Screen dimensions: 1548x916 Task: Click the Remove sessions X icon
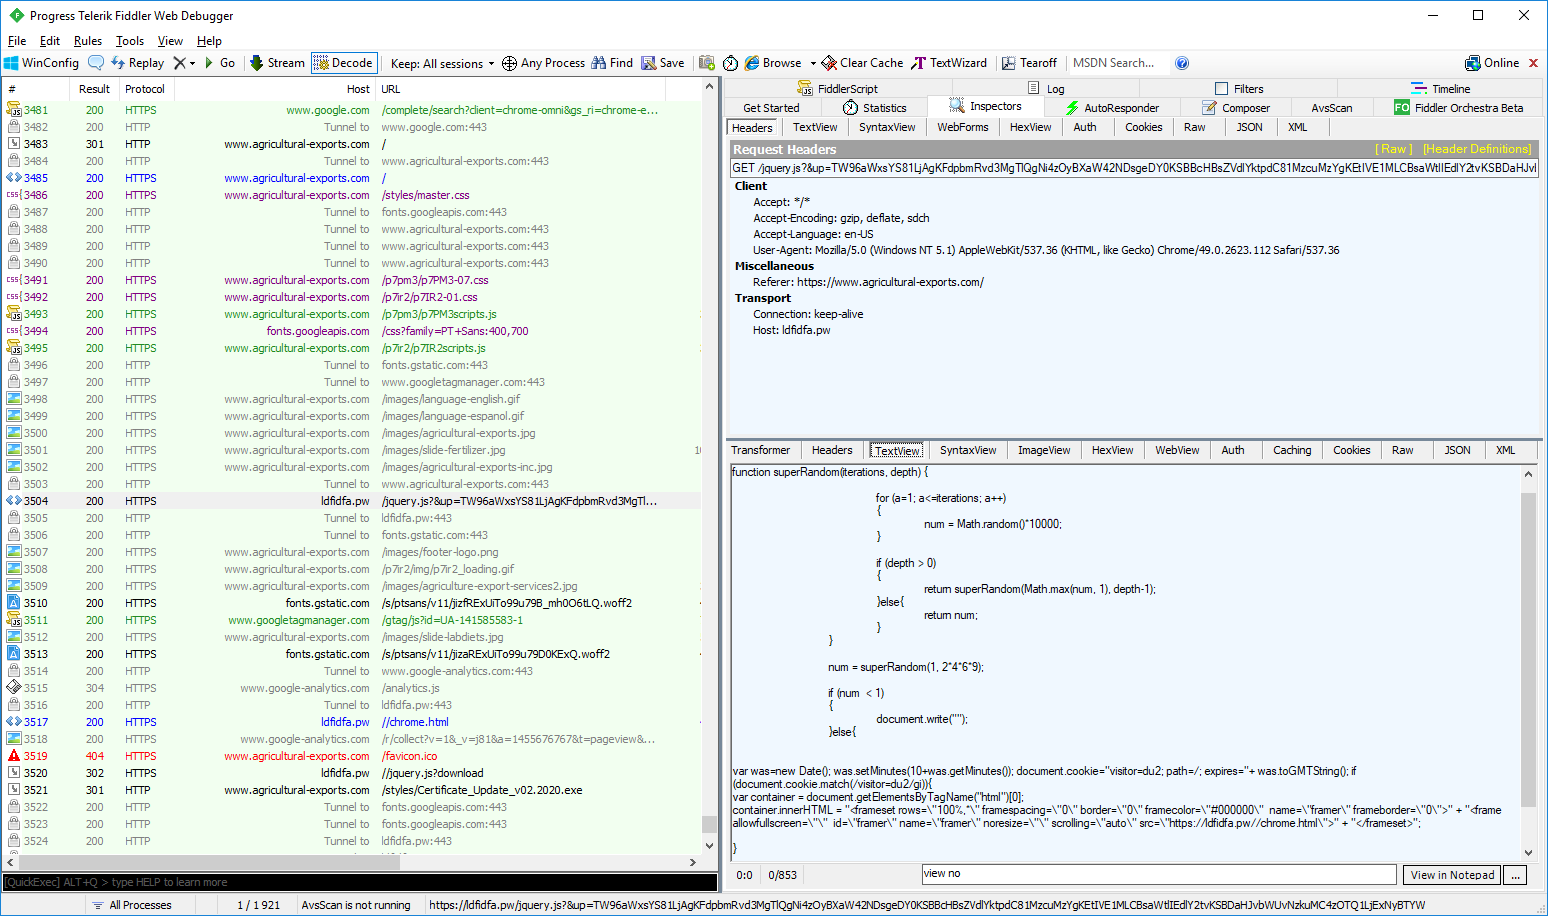(x=179, y=63)
